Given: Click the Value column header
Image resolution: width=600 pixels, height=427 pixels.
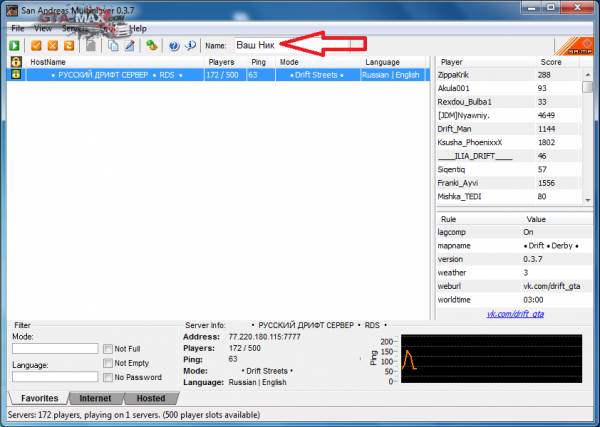Looking at the screenshot, I should (x=556, y=219).
